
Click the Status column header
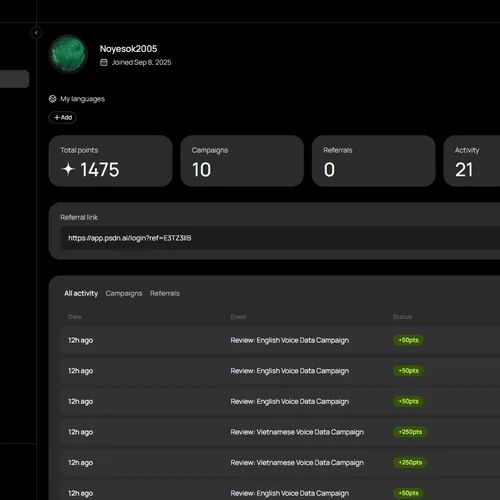click(402, 317)
